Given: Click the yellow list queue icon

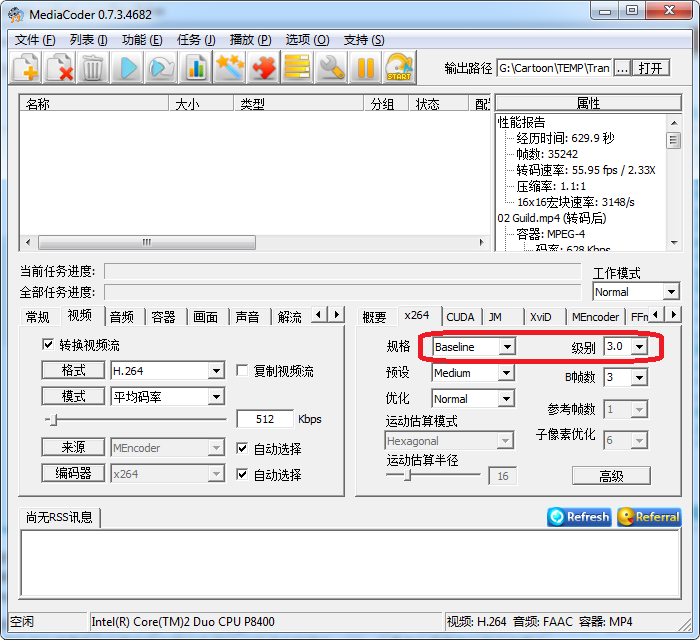Looking at the screenshot, I should click(297, 68).
